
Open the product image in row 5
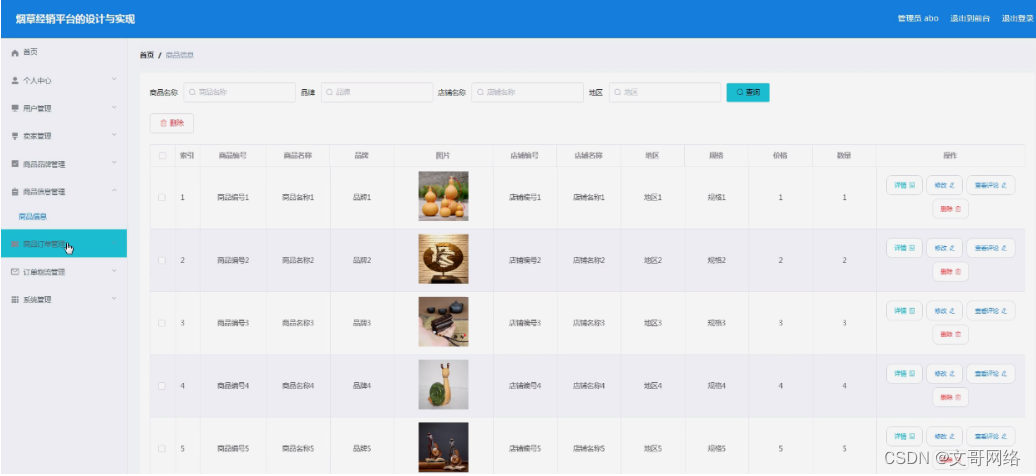tap(443, 448)
